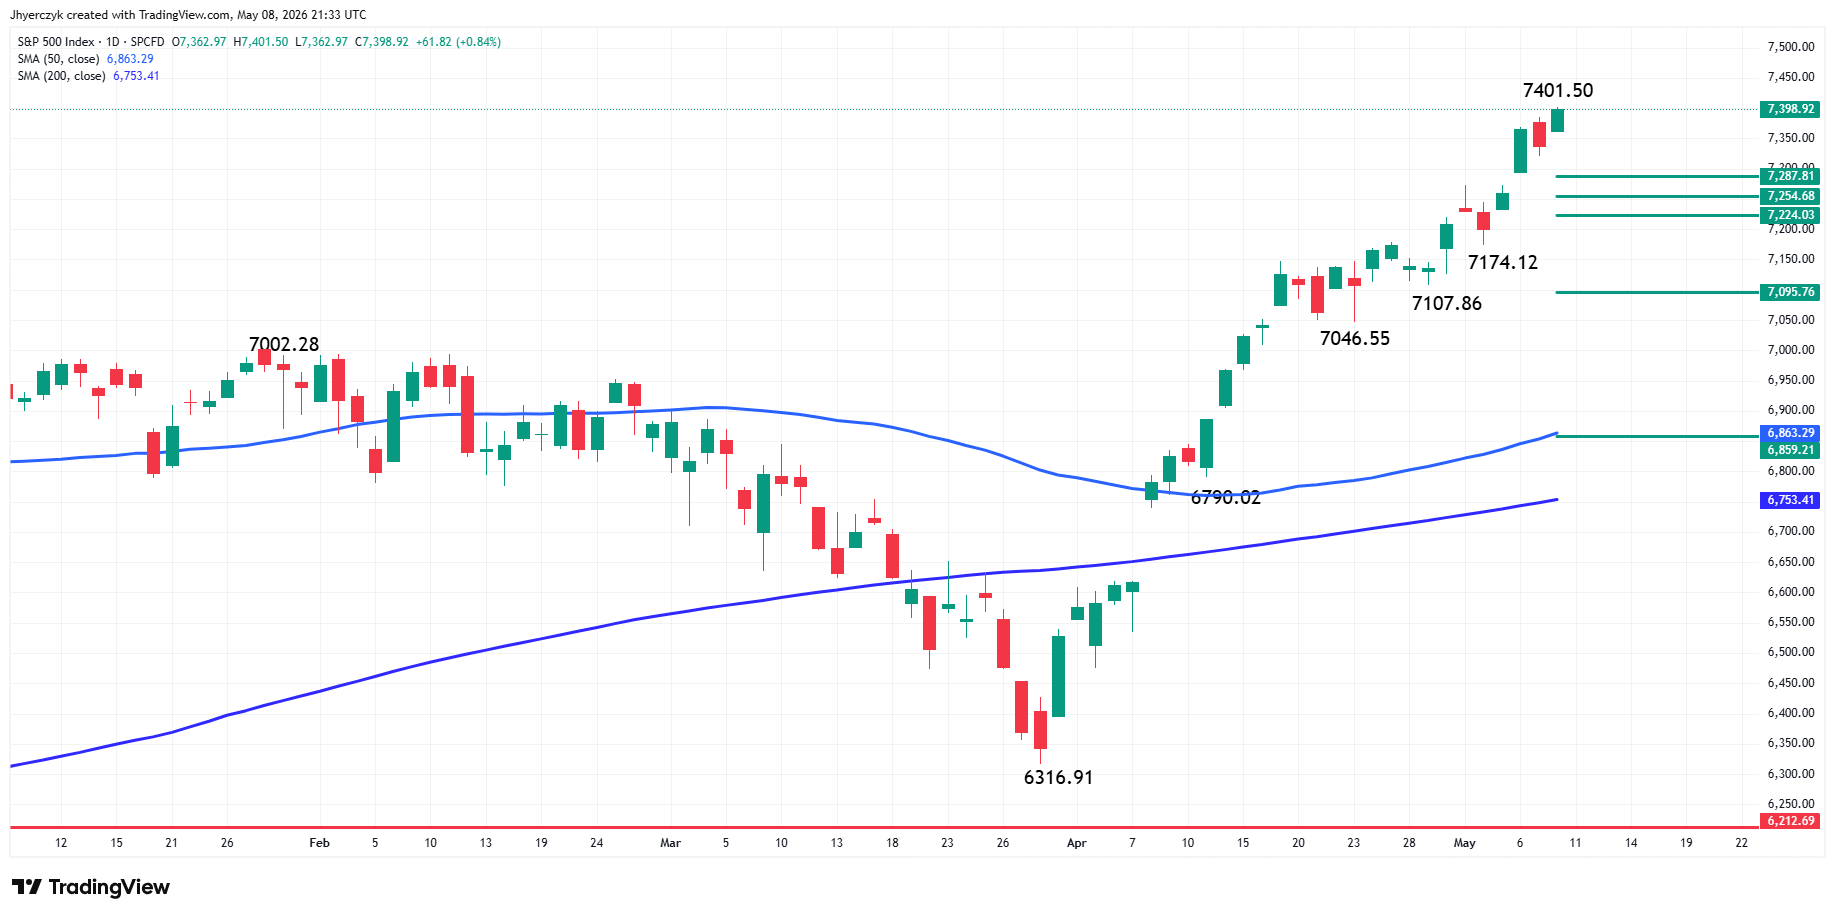
Task: Click the Feb label on time axis
Action: [319, 843]
